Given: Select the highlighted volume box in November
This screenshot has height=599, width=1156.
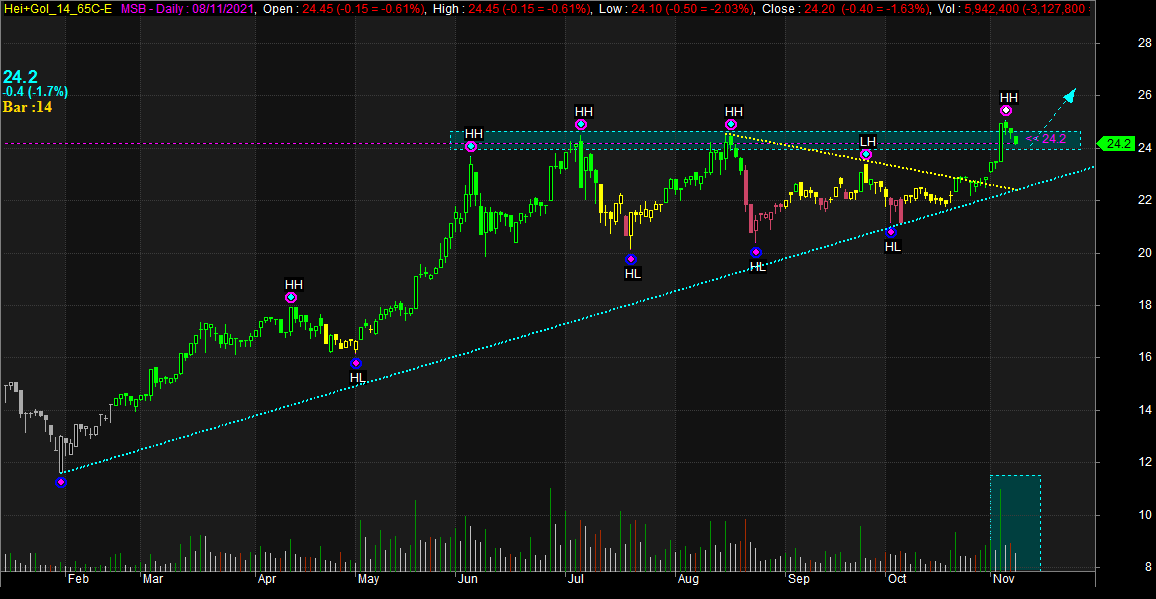Looking at the screenshot, I should tap(1015, 522).
